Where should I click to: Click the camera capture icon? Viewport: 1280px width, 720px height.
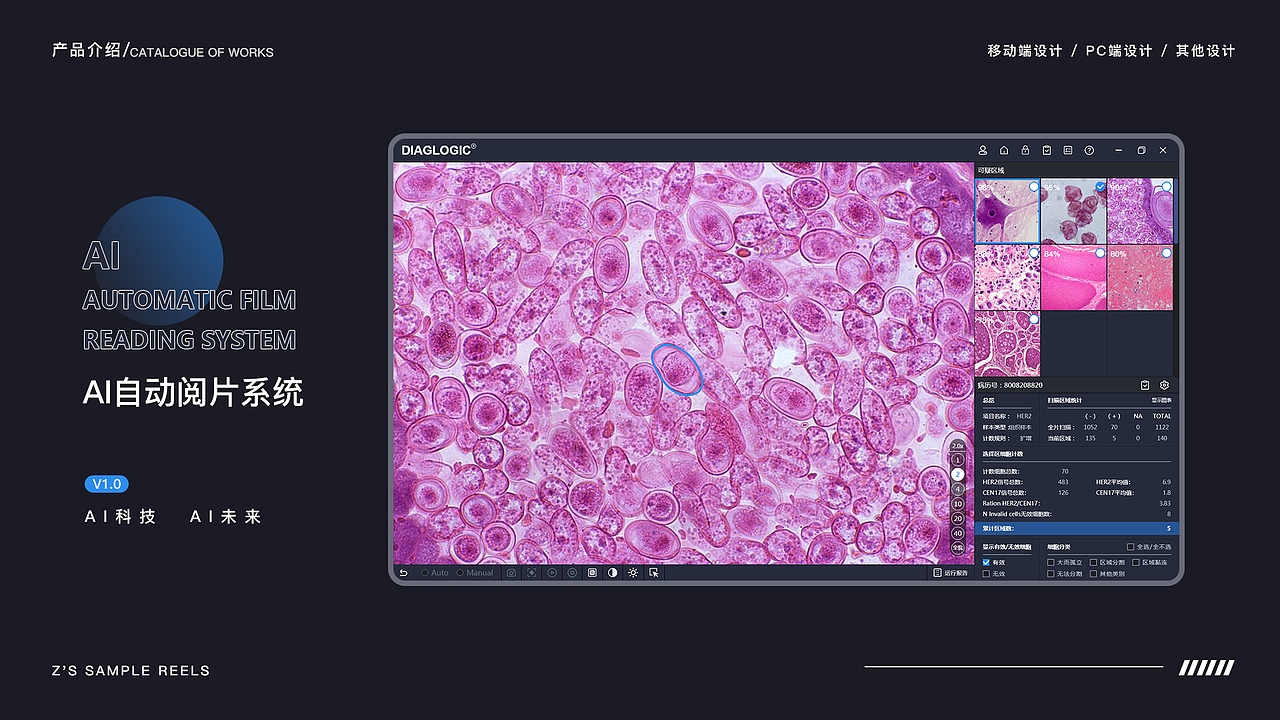[x=511, y=573]
